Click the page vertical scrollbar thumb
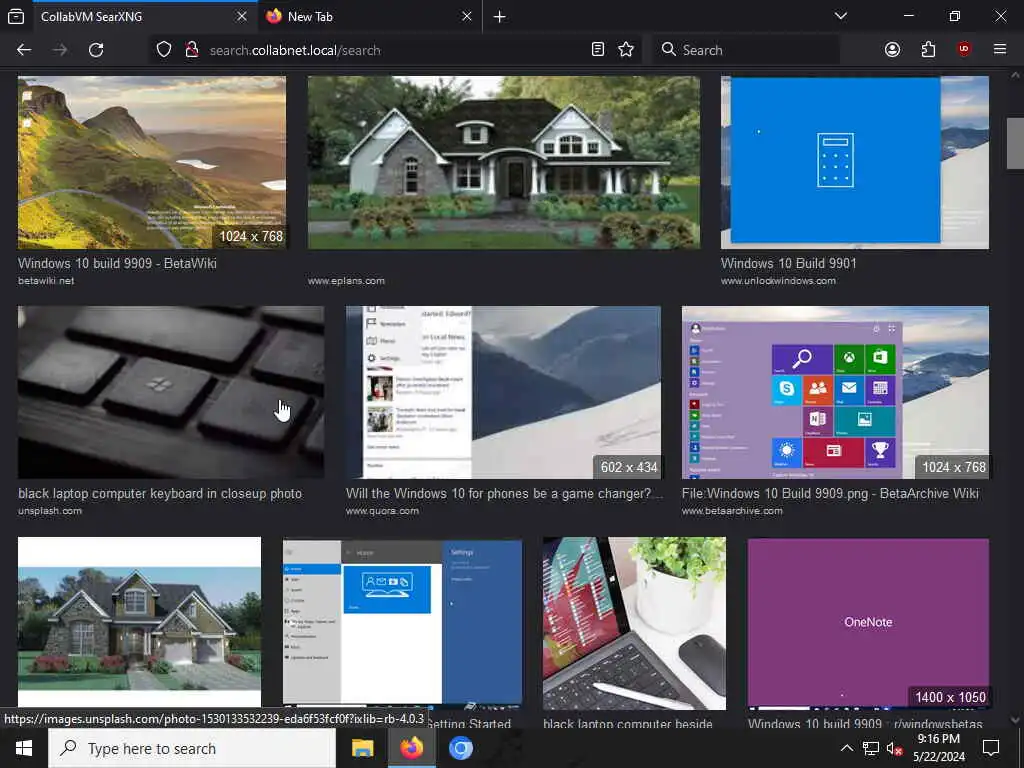The height and width of the screenshot is (768, 1024). [x=1015, y=143]
